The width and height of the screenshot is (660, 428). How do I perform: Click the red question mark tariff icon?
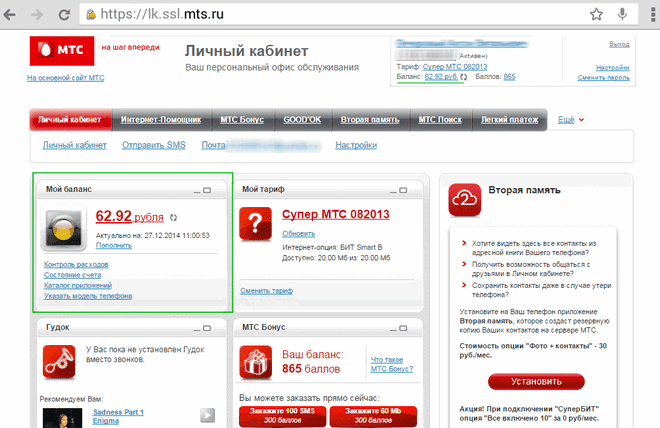click(261, 228)
